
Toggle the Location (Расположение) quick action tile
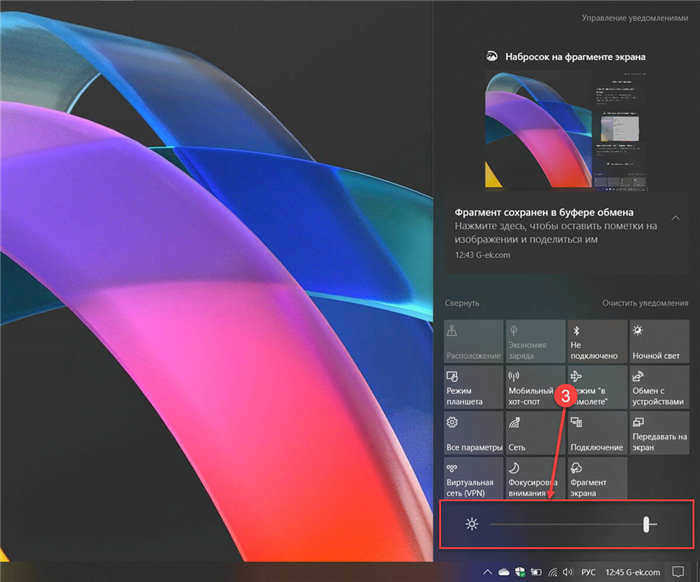click(474, 341)
